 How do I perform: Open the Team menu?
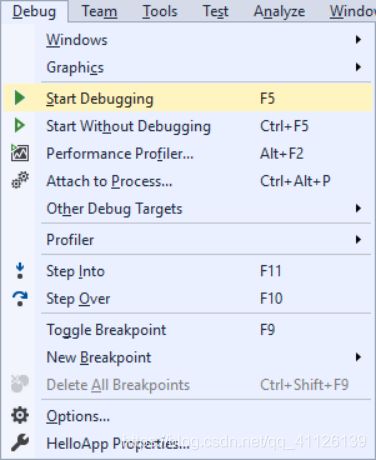[x=99, y=11]
